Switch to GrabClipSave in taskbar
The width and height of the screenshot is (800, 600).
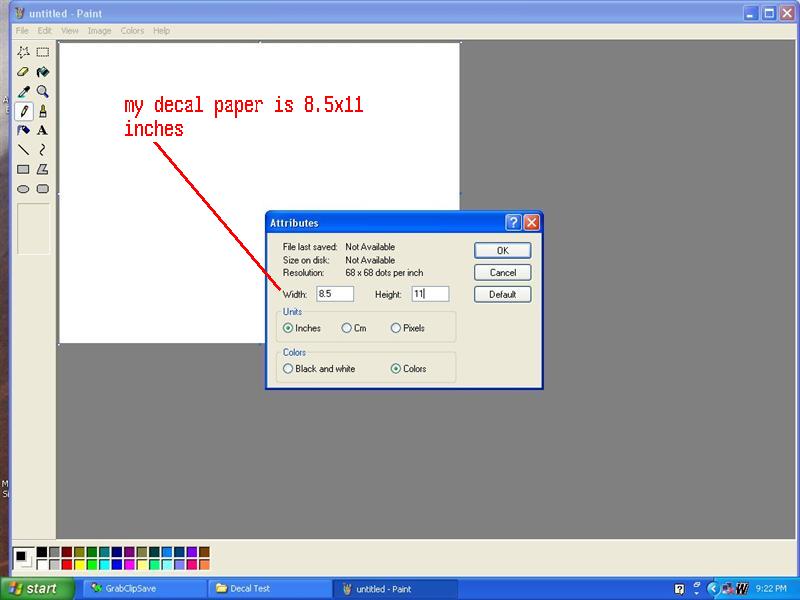pos(145,589)
